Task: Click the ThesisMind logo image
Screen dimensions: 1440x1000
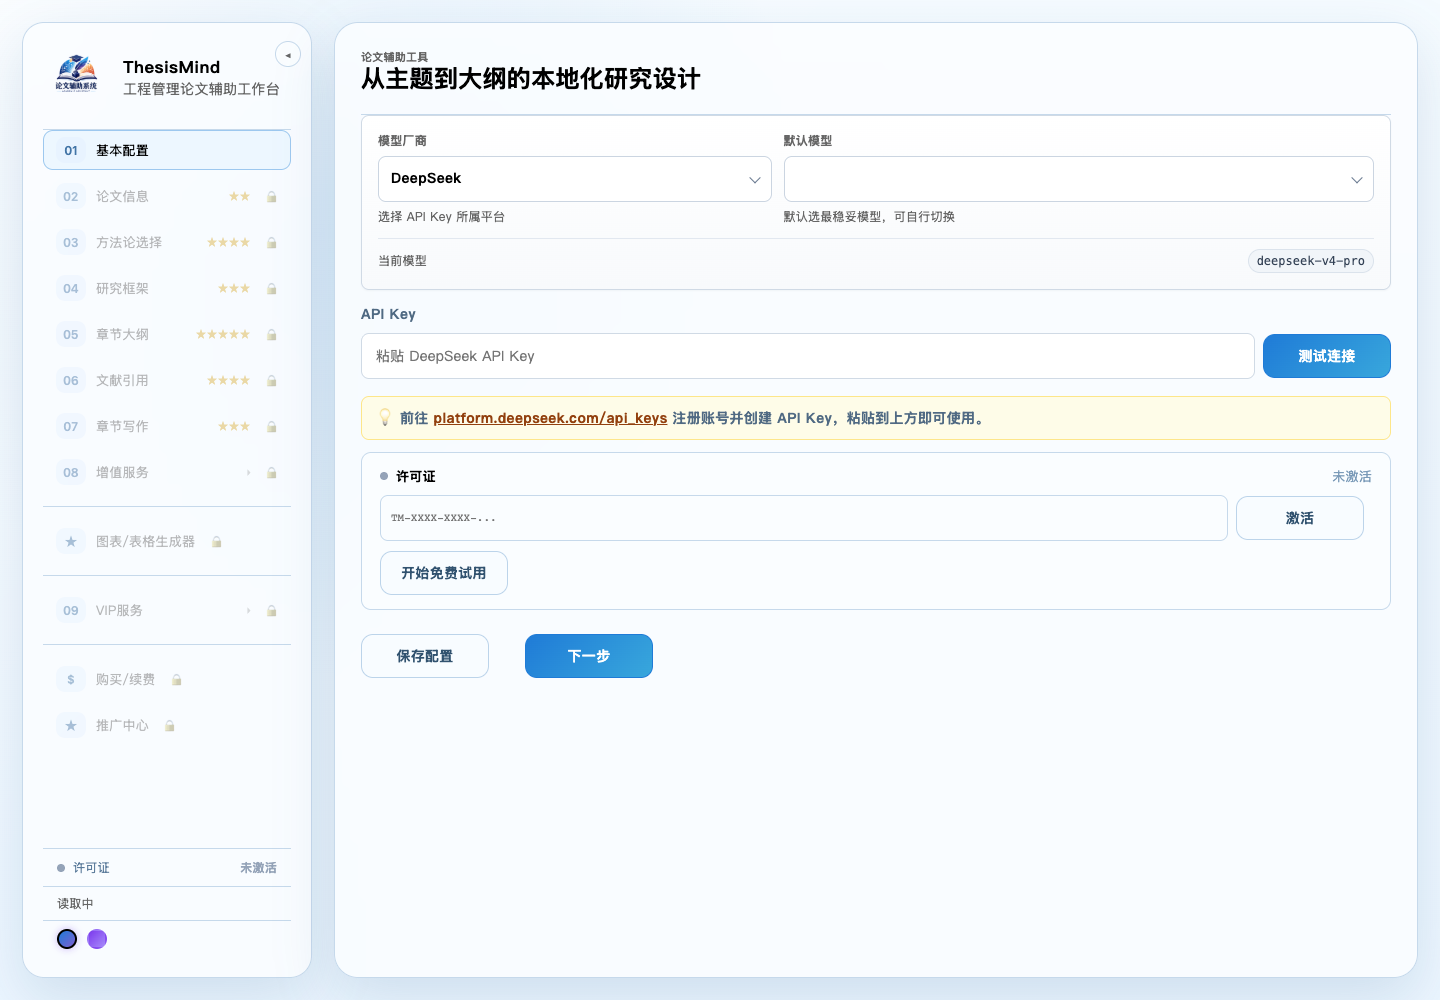Action: coord(77,75)
